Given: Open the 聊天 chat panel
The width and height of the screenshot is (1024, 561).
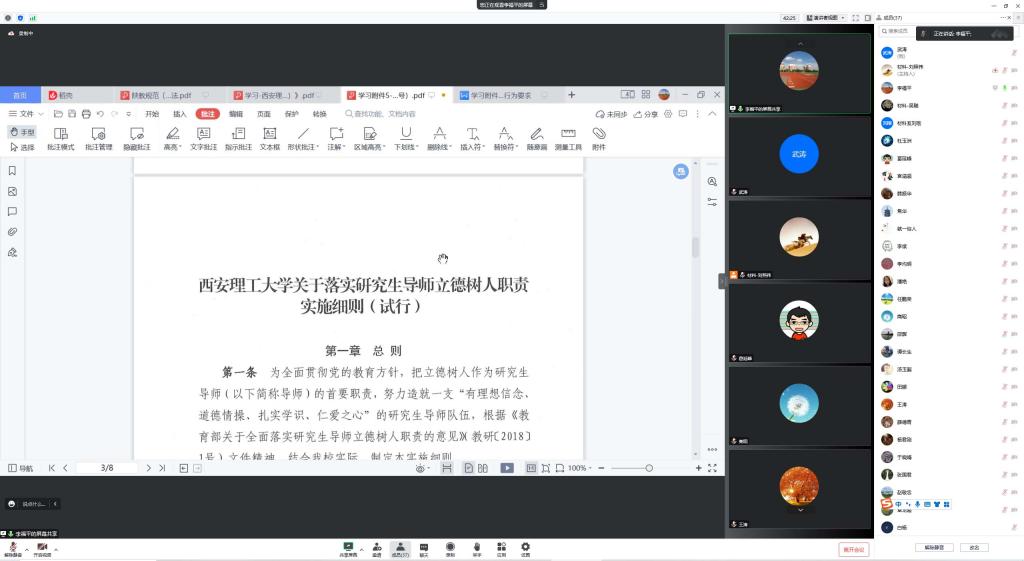Looking at the screenshot, I should (x=424, y=549).
